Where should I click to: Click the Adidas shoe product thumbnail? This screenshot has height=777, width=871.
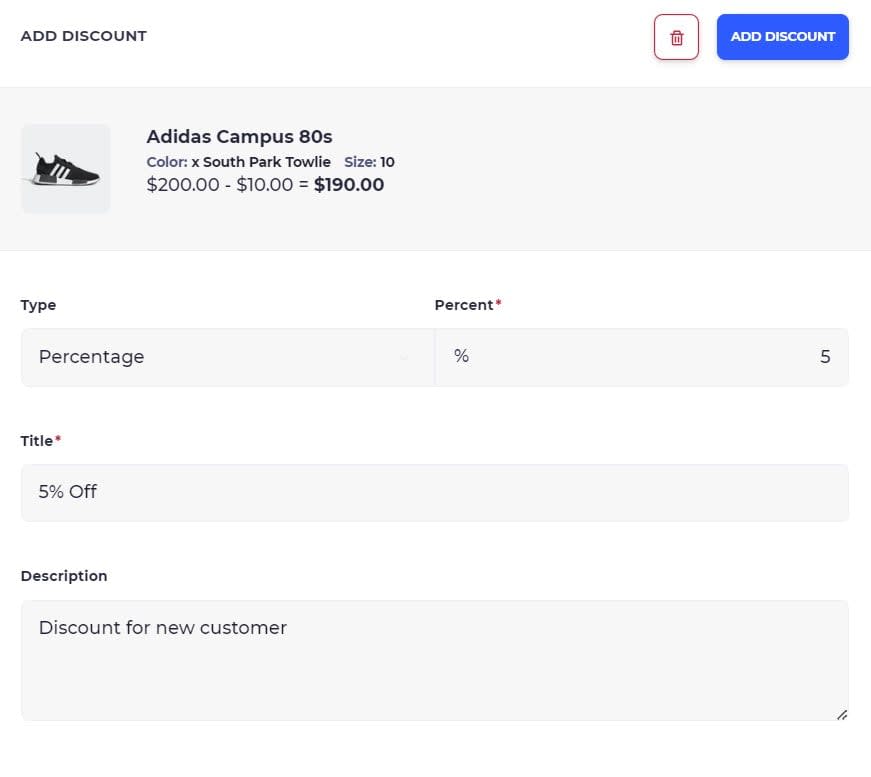[x=66, y=168]
